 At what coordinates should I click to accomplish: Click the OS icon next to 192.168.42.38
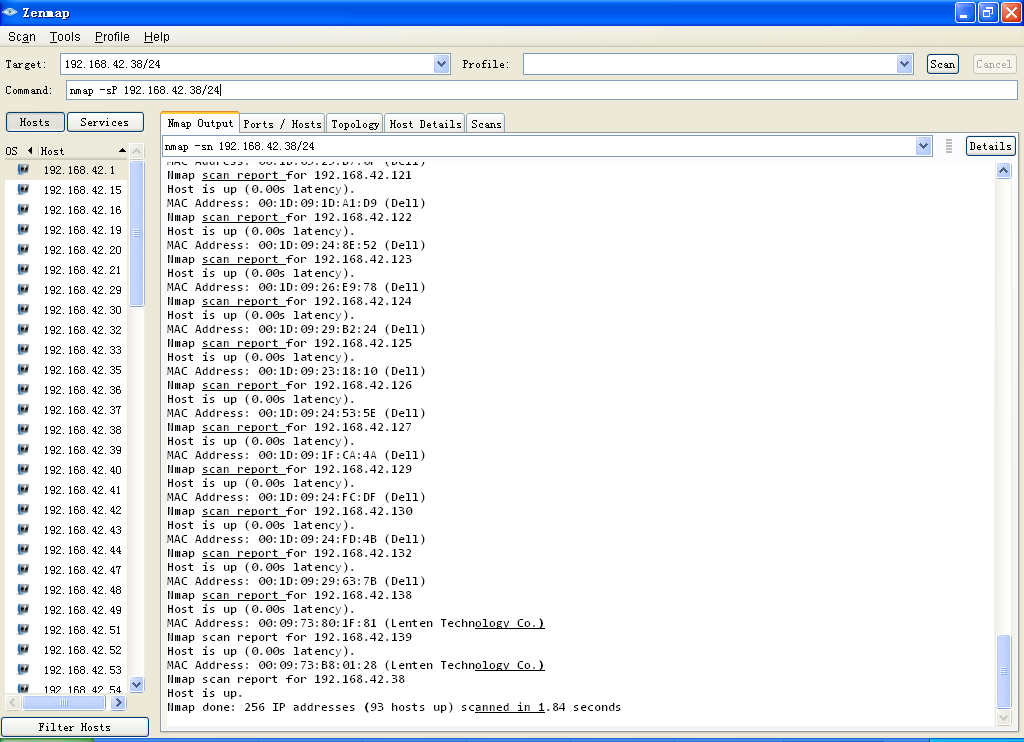(x=23, y=430)
